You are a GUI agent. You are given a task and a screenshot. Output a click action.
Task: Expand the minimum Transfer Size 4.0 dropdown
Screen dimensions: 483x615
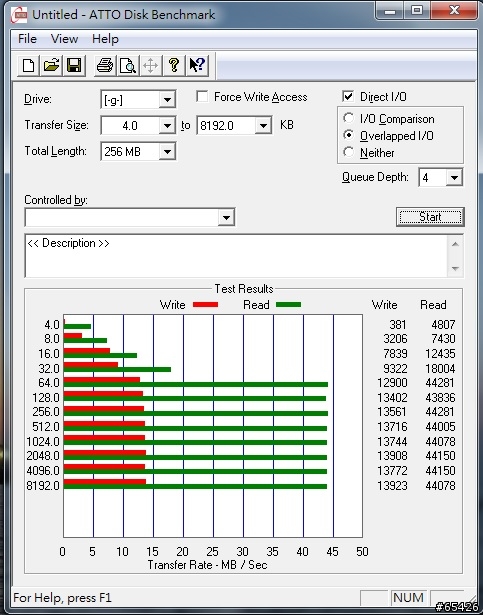[x=167, y=126]
